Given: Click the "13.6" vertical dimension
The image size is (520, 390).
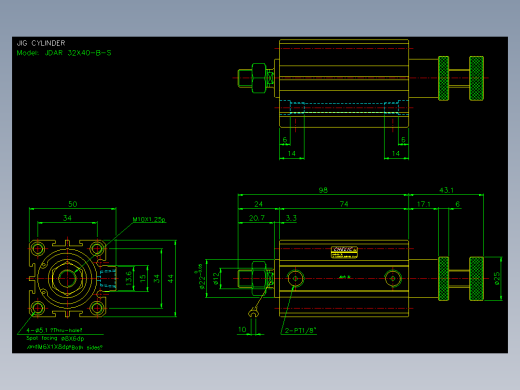Looking at the screenshot, I should click(x=129, y=278).
